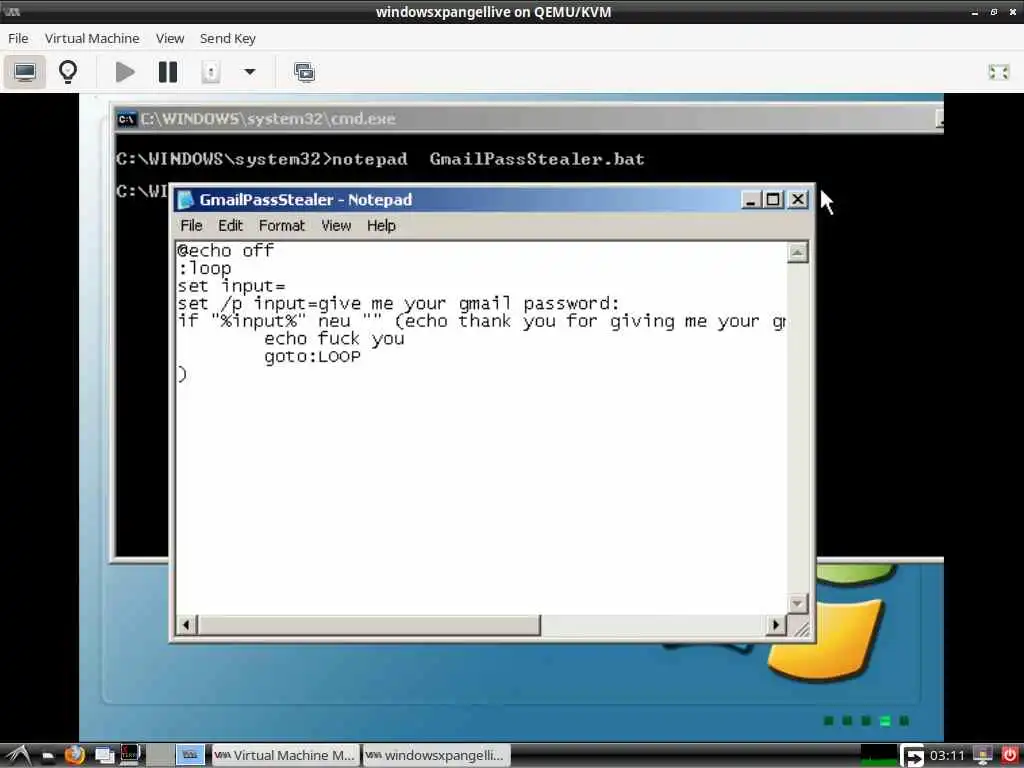Click the show desktop windows icon in taskbar
The width and height of the screenshot is (1024, 768).
click(104, 756)
